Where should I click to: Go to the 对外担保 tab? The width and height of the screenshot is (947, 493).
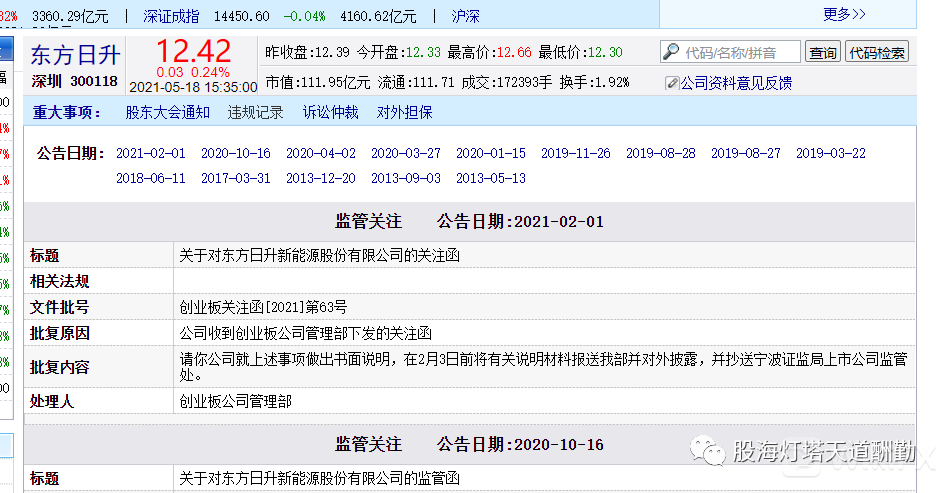point(404,113)
